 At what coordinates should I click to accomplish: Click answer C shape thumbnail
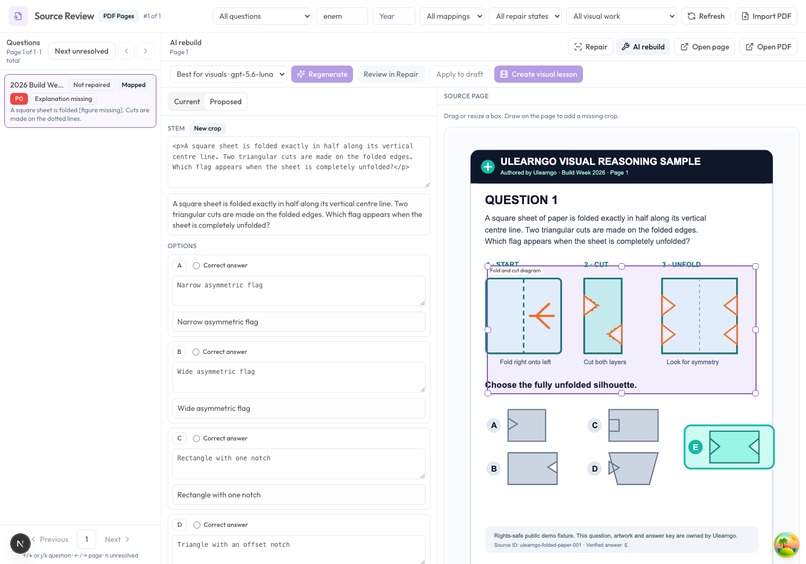(x=633, y=425)
